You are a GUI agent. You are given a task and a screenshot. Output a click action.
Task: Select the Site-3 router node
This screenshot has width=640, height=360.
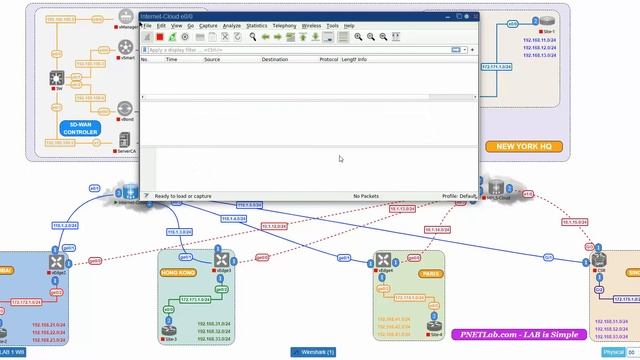(x=169, y=331)
